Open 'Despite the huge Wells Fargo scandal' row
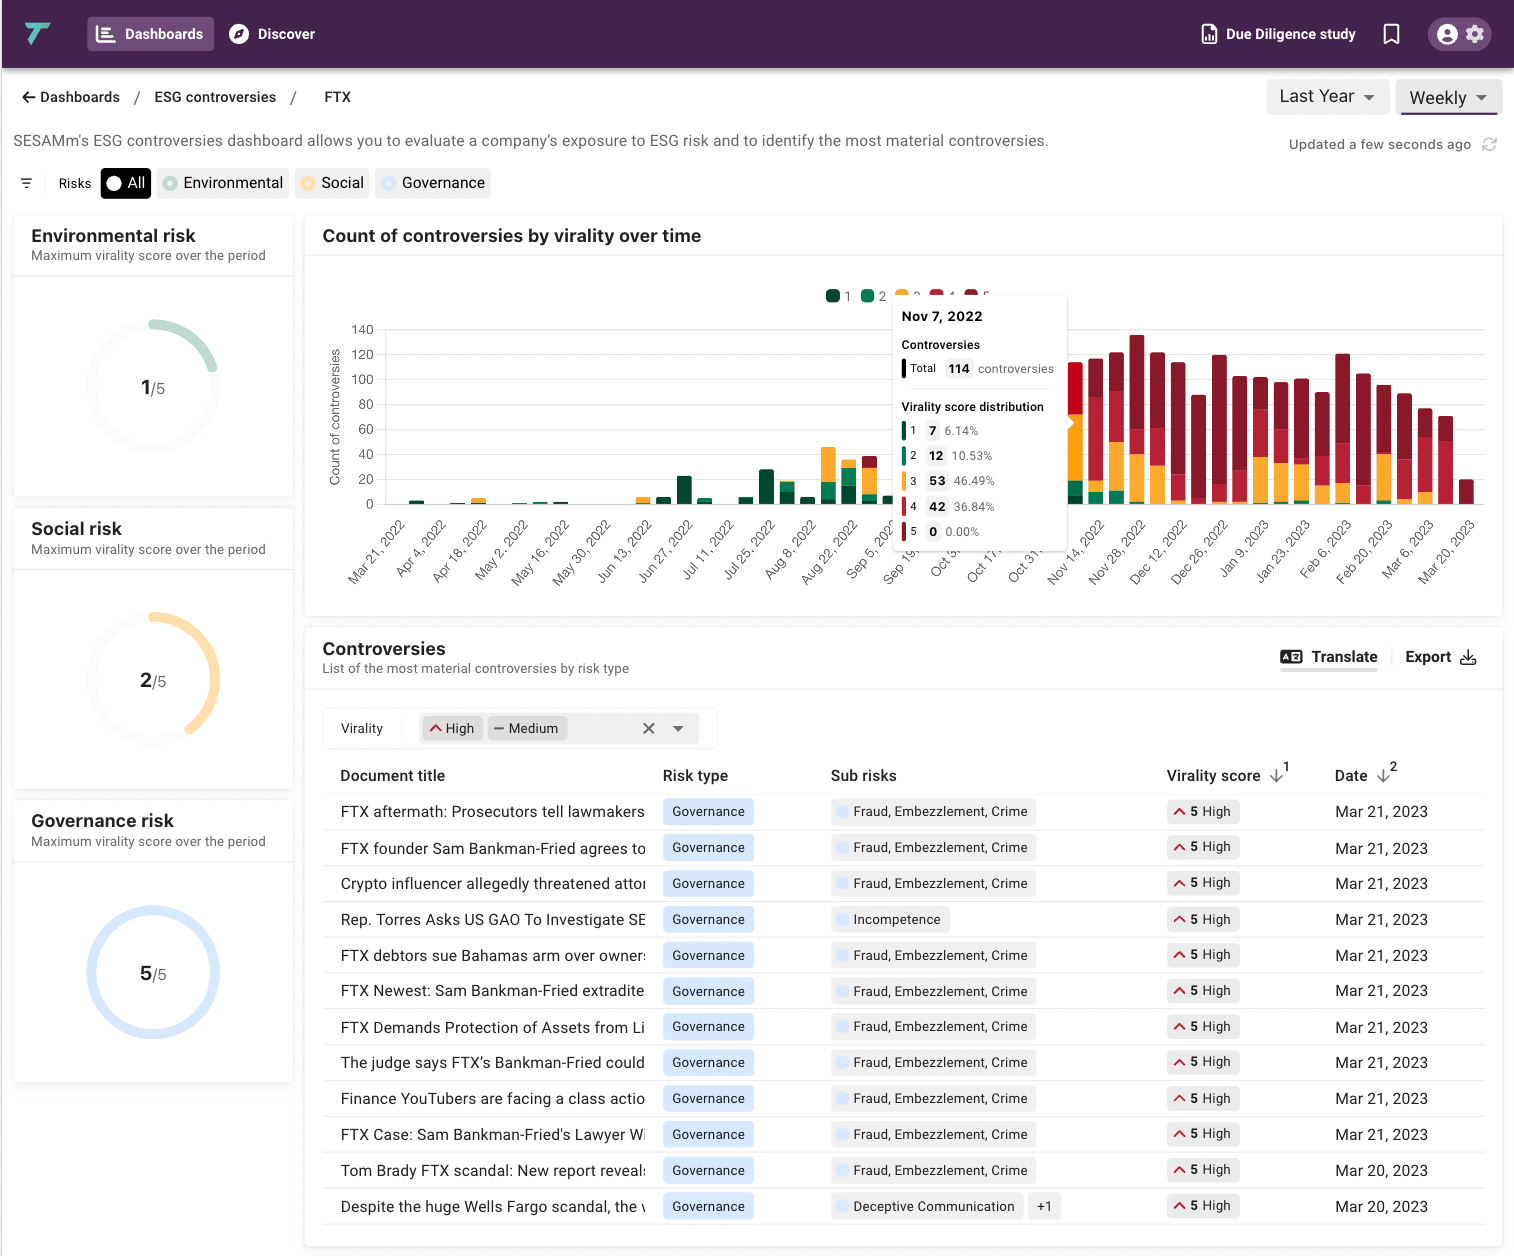The image size is (1514, 1256). pos(904,1207)
